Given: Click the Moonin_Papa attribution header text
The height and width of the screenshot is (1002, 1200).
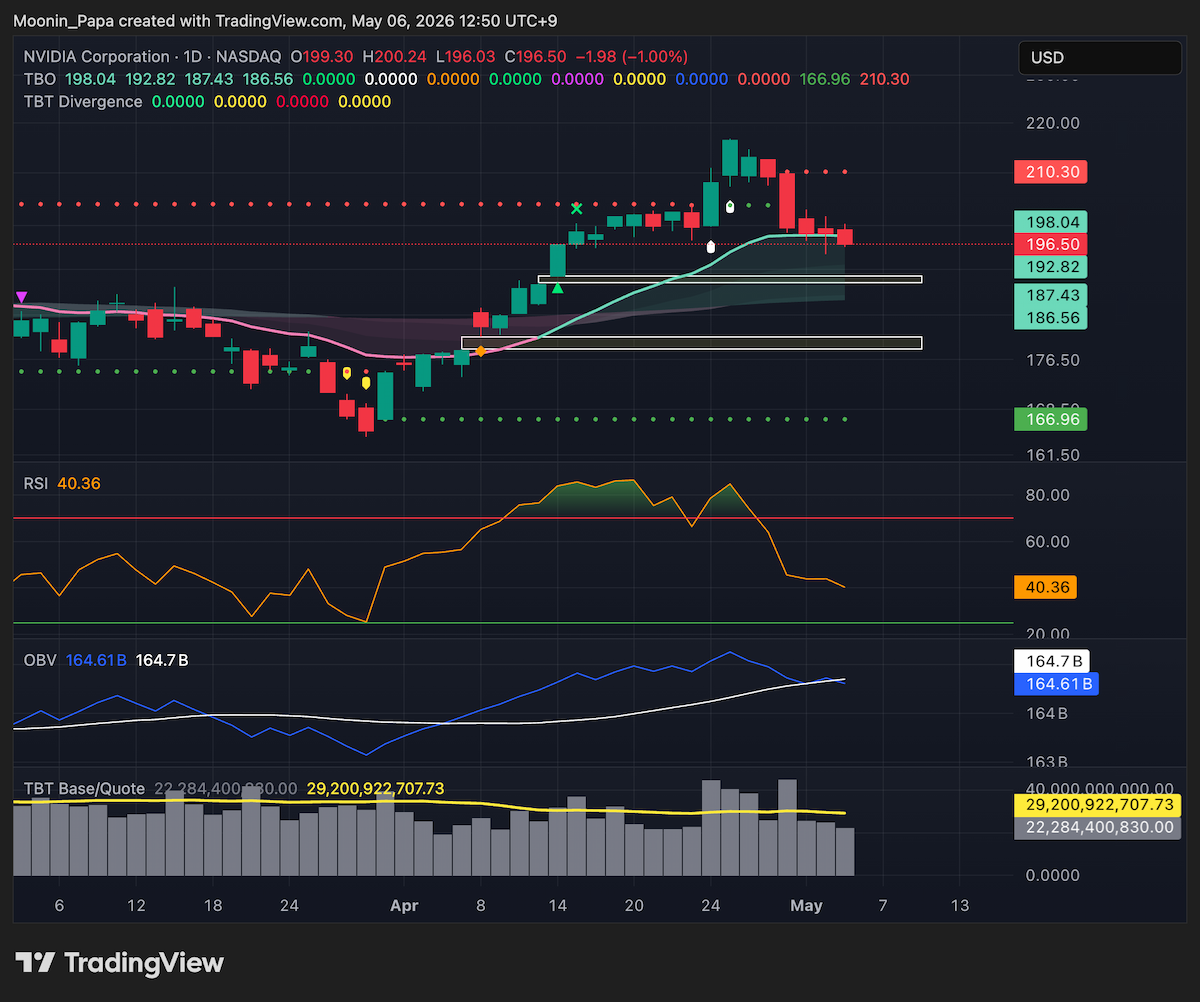Looking at the screenshot, I should pos(285,20).
